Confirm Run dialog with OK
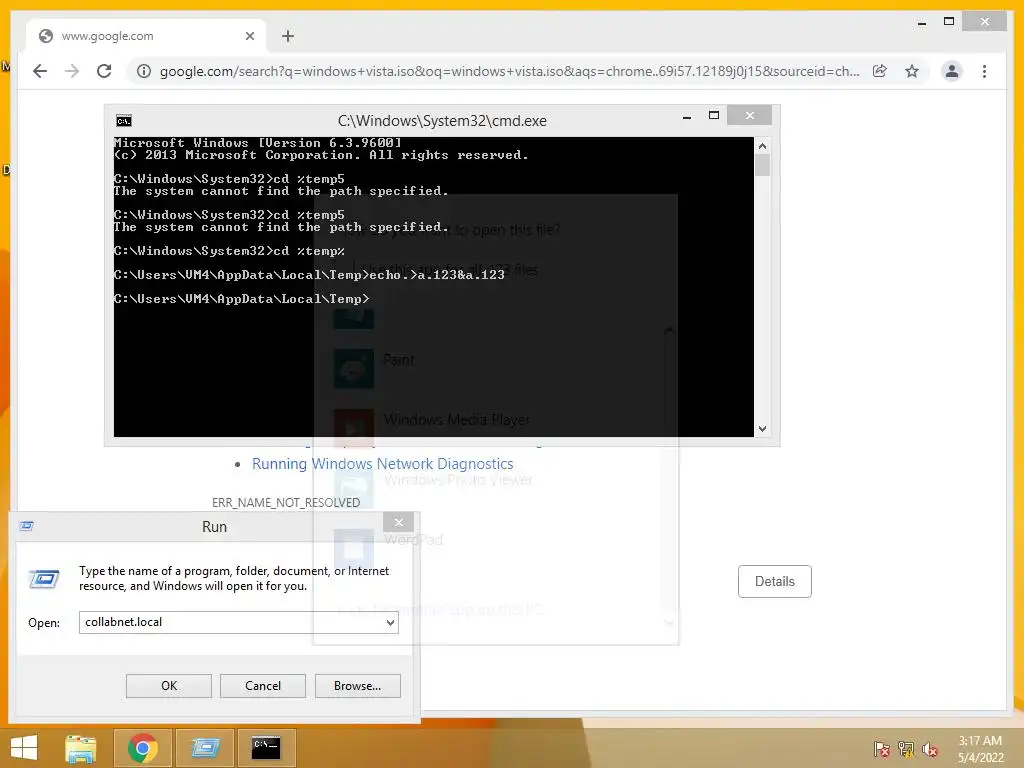The image size is (1024, 768). pos(168,686)
